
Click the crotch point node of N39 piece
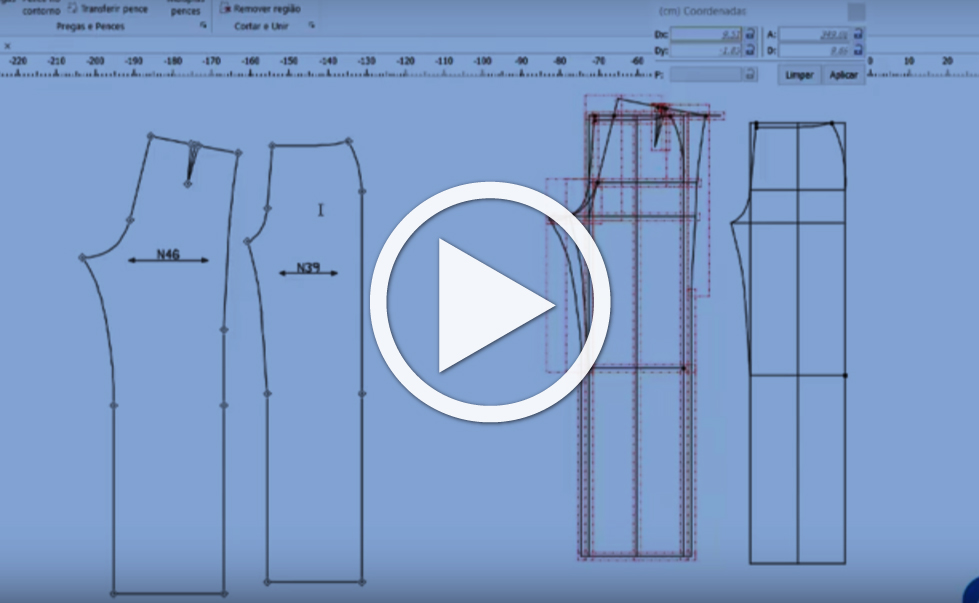247,240
